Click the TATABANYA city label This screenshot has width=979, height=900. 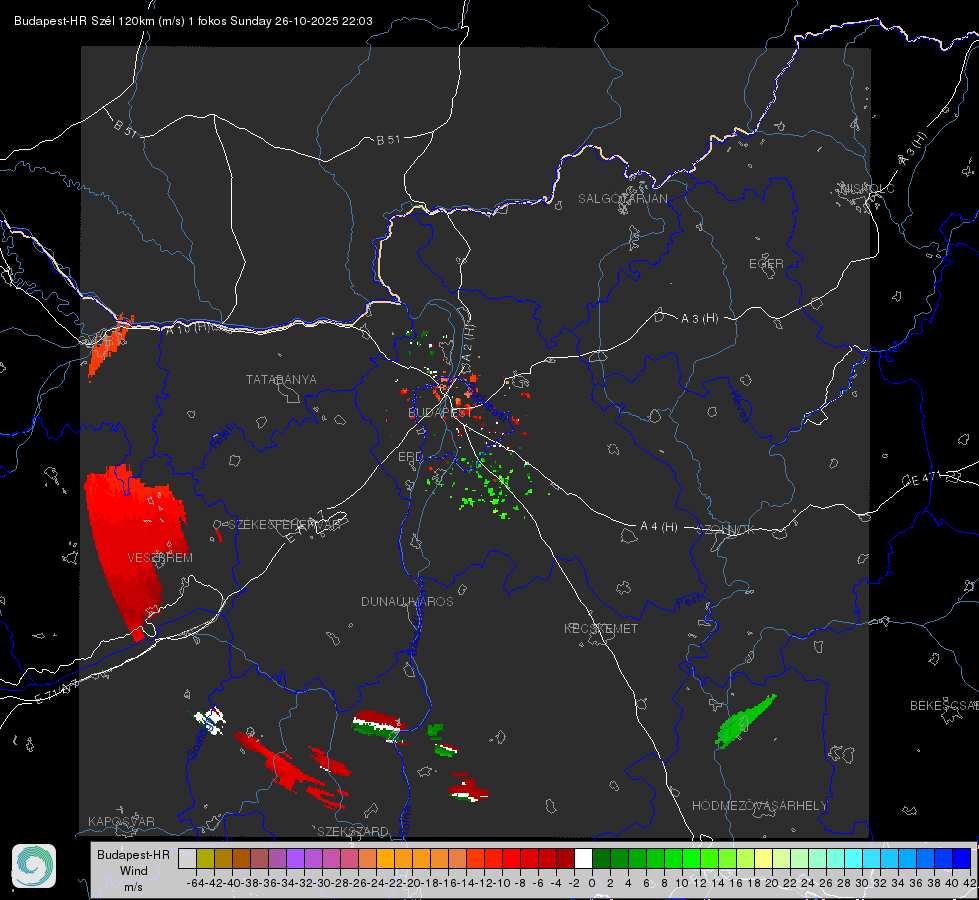pos(281,380)
